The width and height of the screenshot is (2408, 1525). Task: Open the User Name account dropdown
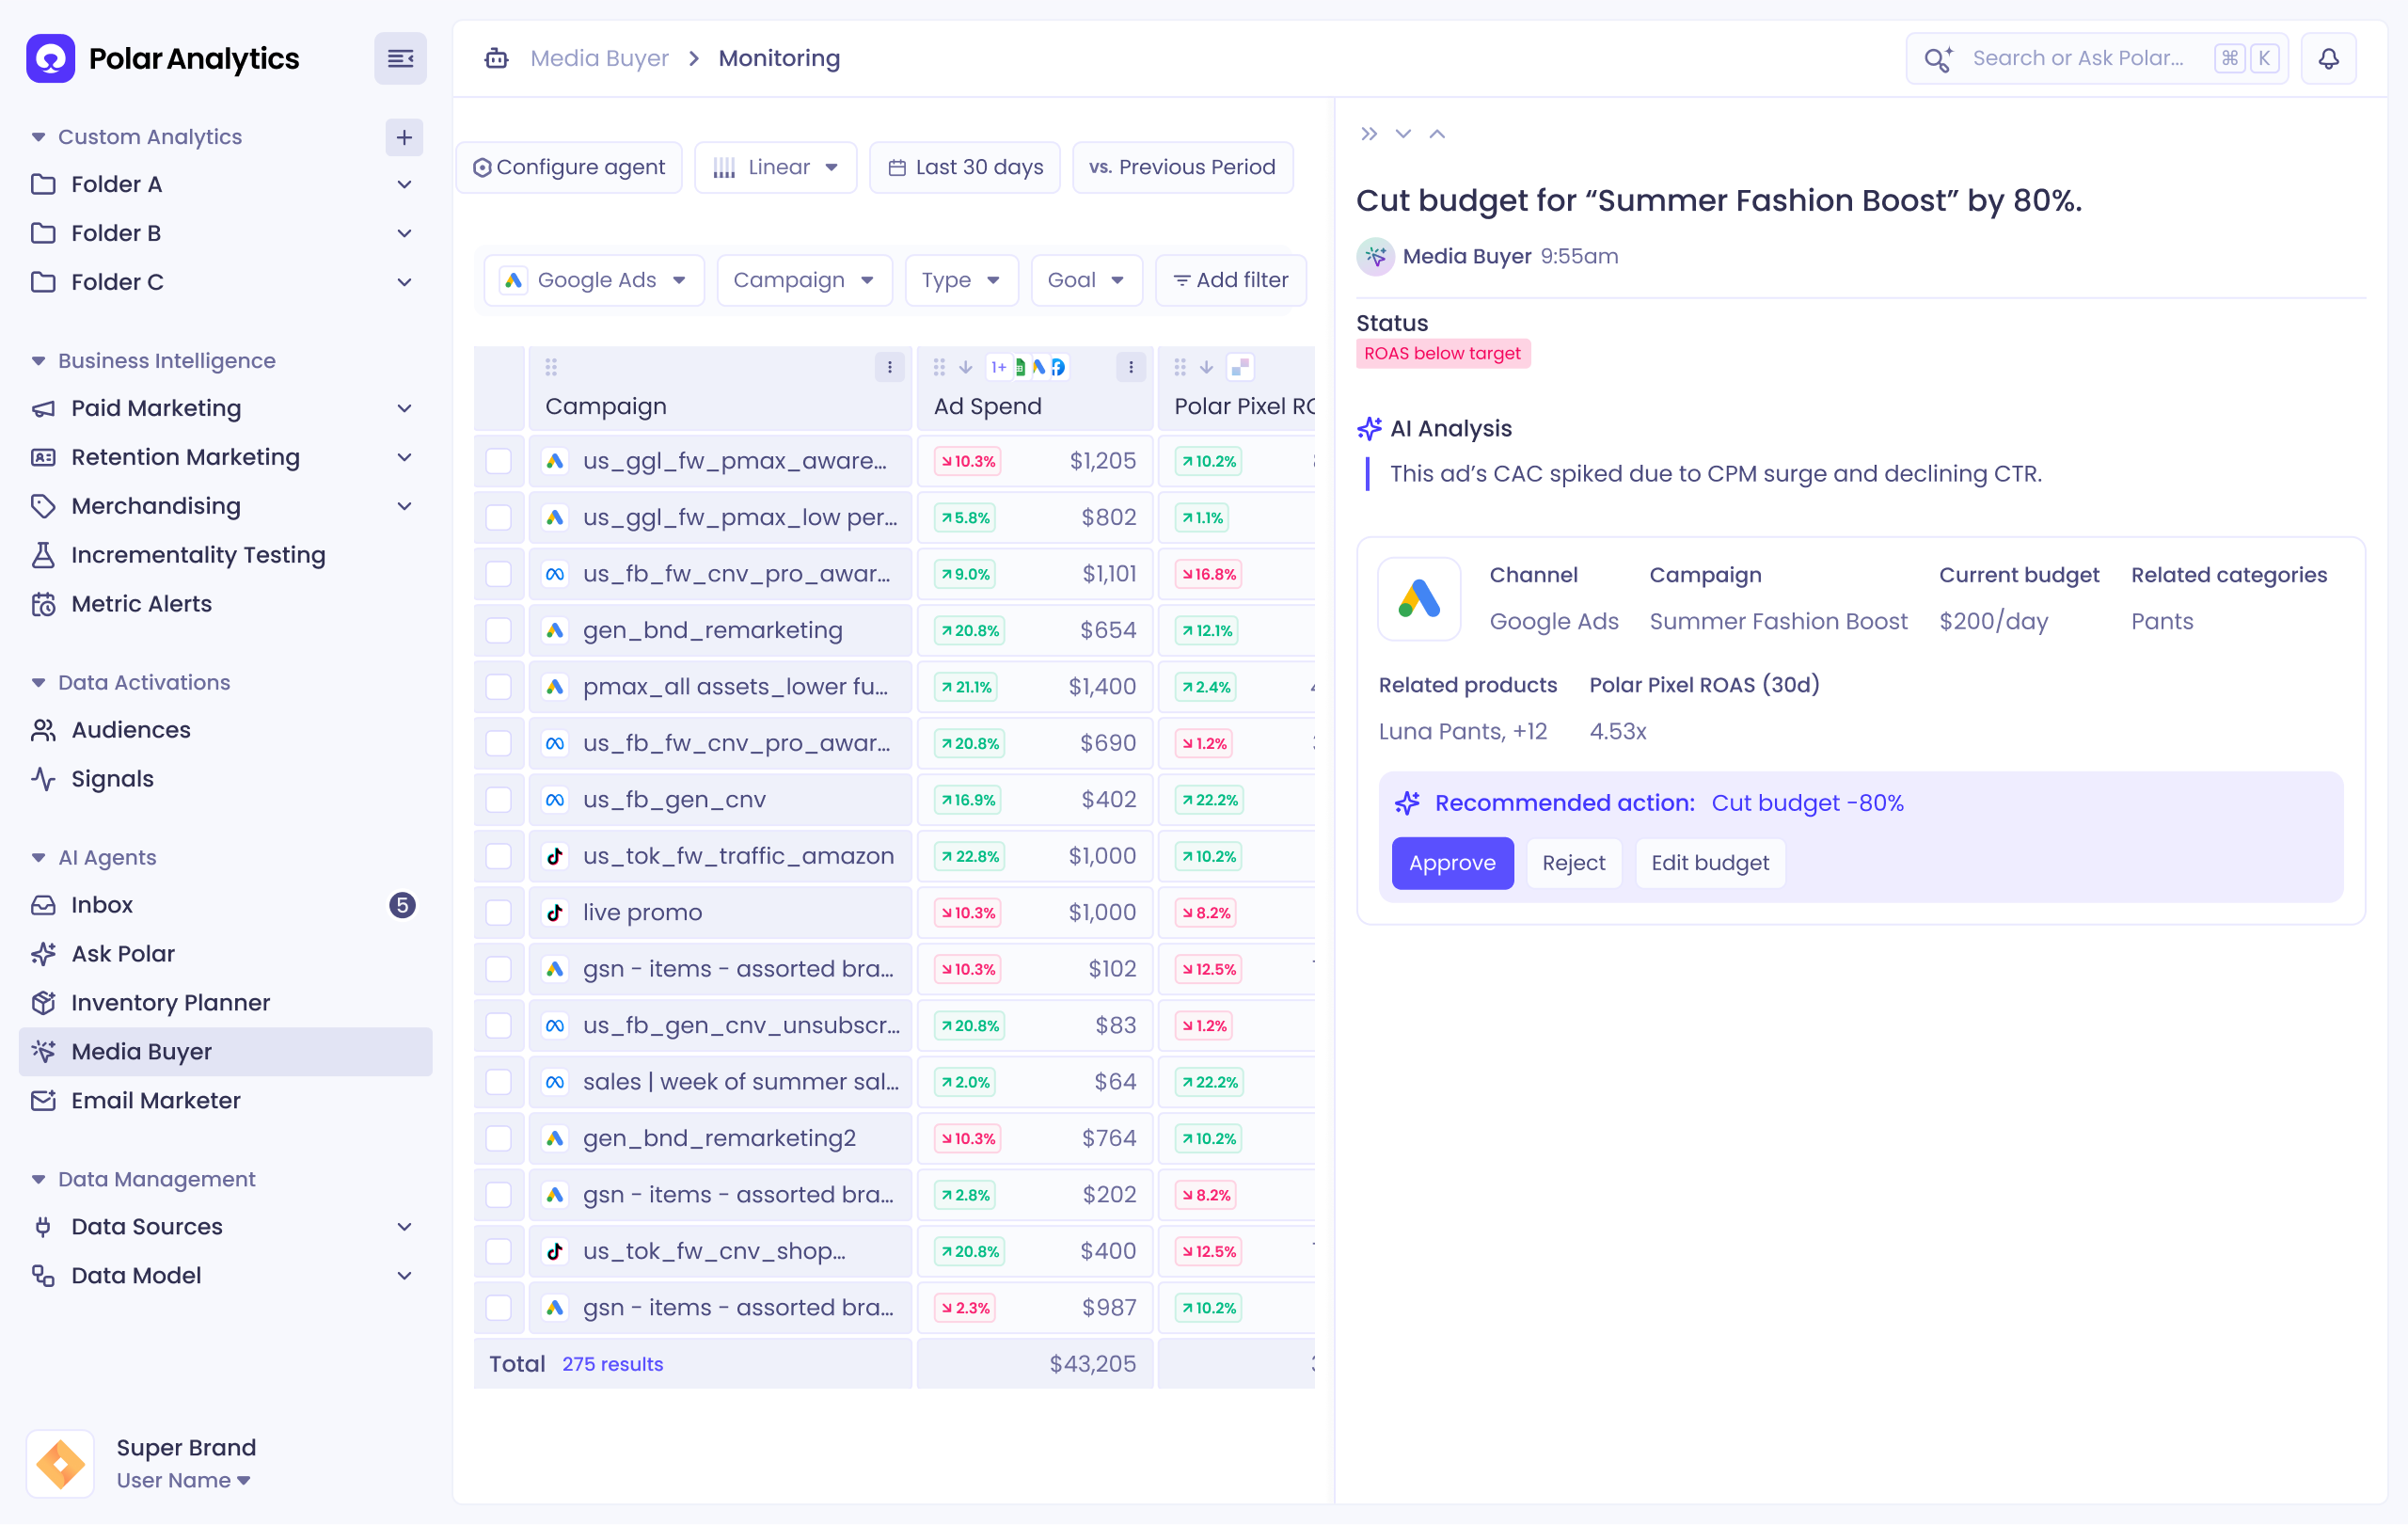coord(183,1480)
